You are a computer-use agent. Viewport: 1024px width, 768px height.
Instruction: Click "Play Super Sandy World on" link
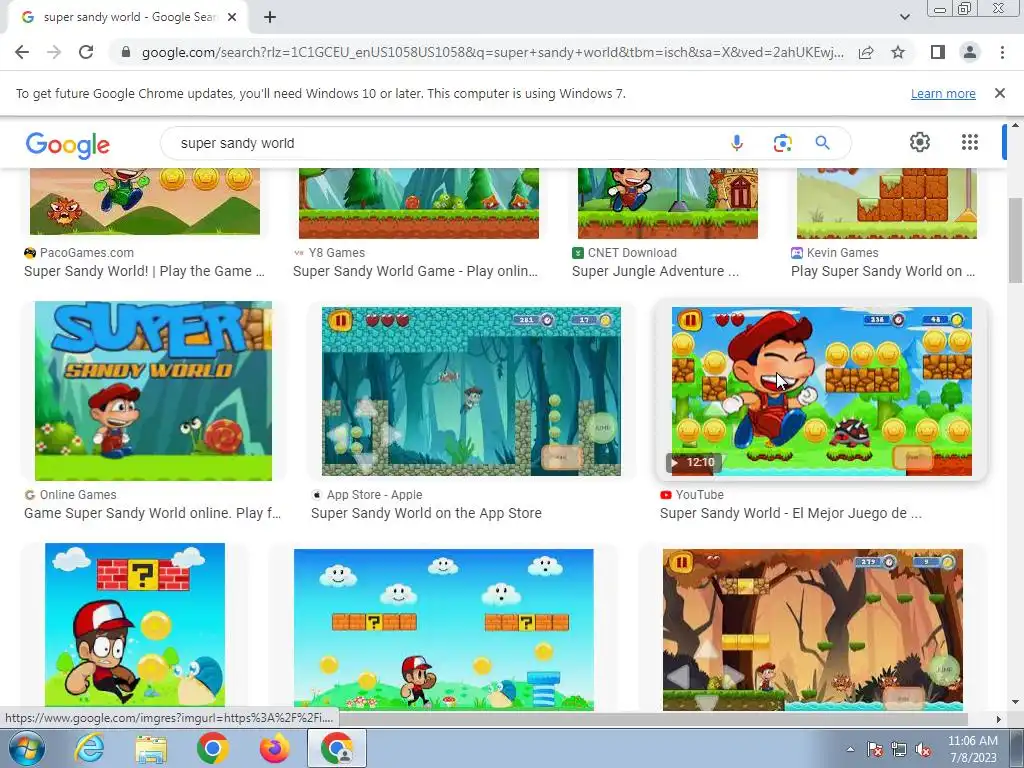(883, 271)
